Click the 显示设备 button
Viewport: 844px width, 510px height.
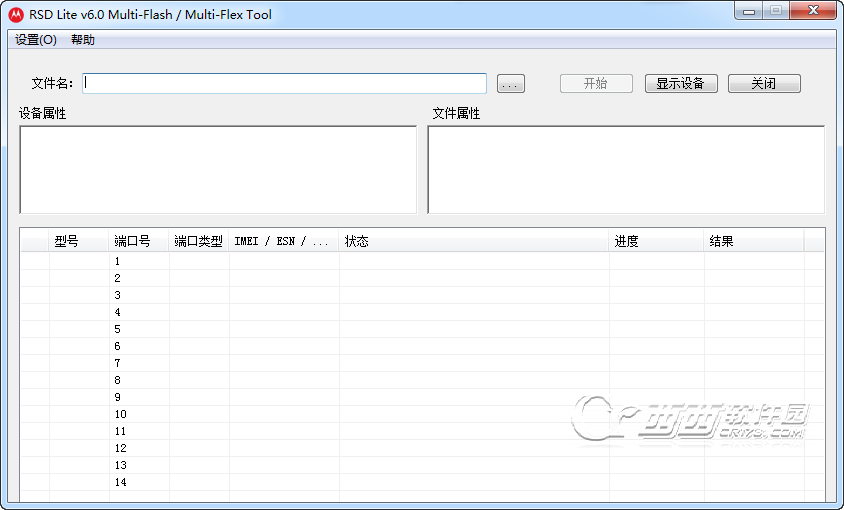click(681, 83)
